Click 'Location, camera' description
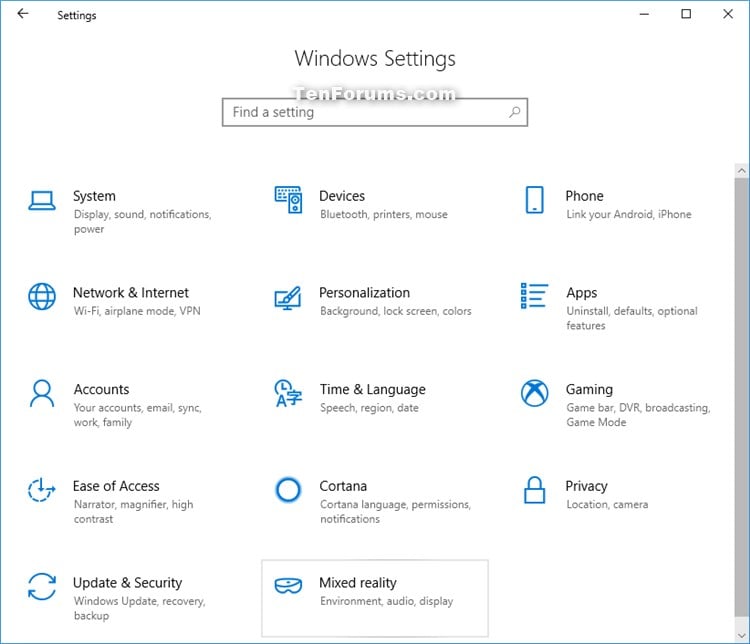Image resolution: width=750 pixels, height=644 pixels. tap(607, 504)
